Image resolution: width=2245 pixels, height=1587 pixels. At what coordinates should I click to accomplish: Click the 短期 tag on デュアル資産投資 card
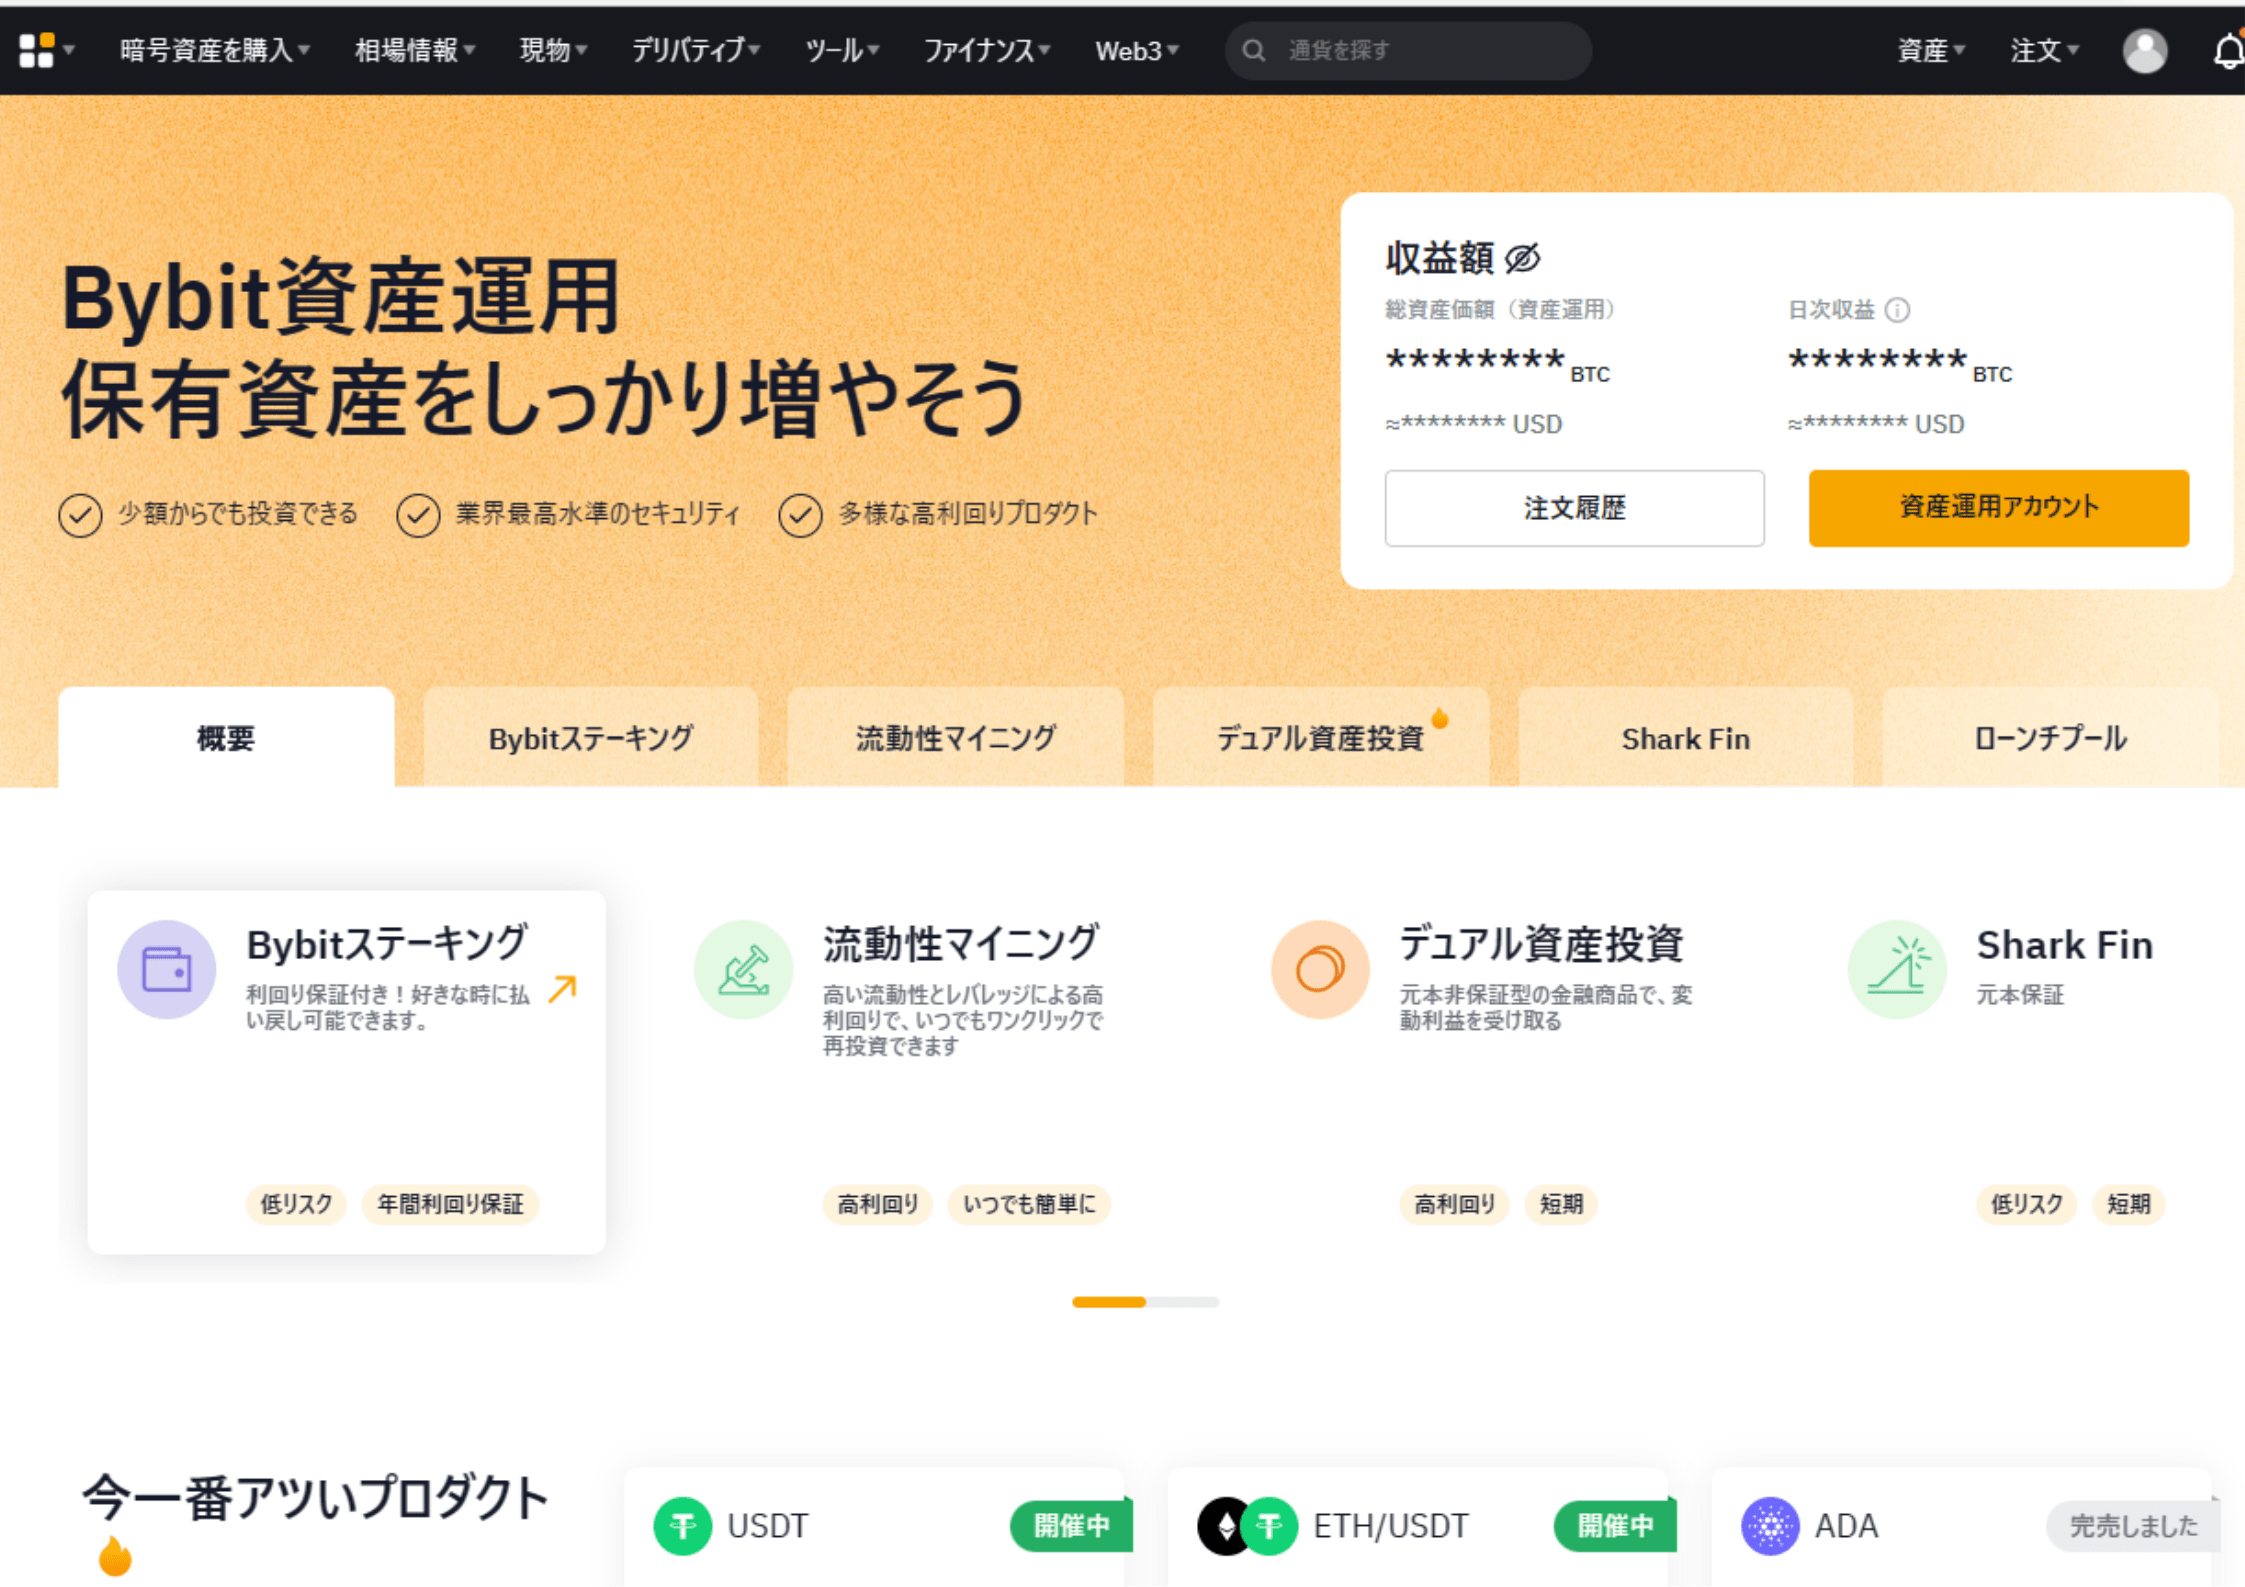pos(1561,1204)
